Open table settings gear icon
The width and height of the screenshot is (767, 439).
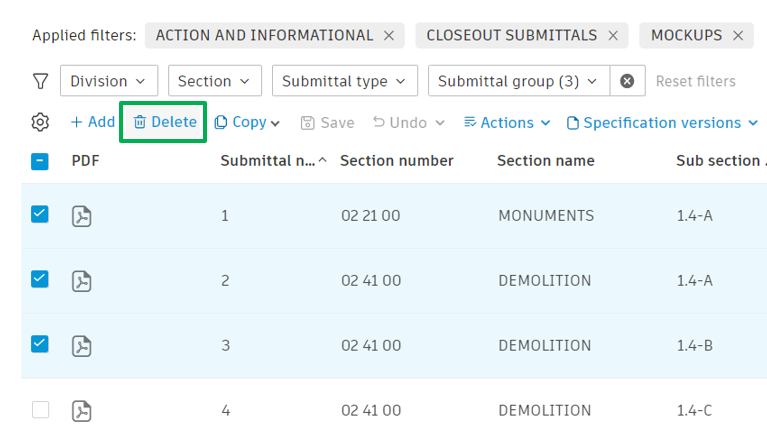point(40,122)
